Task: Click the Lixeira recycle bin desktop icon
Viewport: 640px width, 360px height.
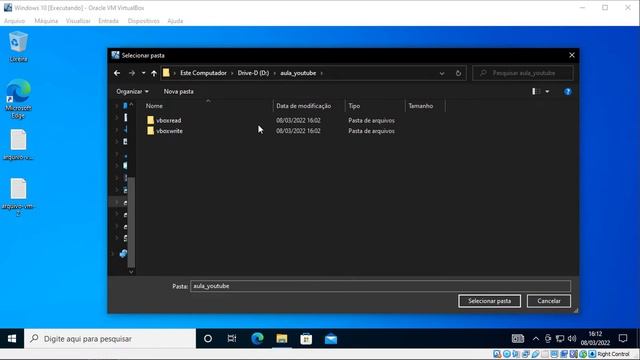Action: (x=18, y=47)
